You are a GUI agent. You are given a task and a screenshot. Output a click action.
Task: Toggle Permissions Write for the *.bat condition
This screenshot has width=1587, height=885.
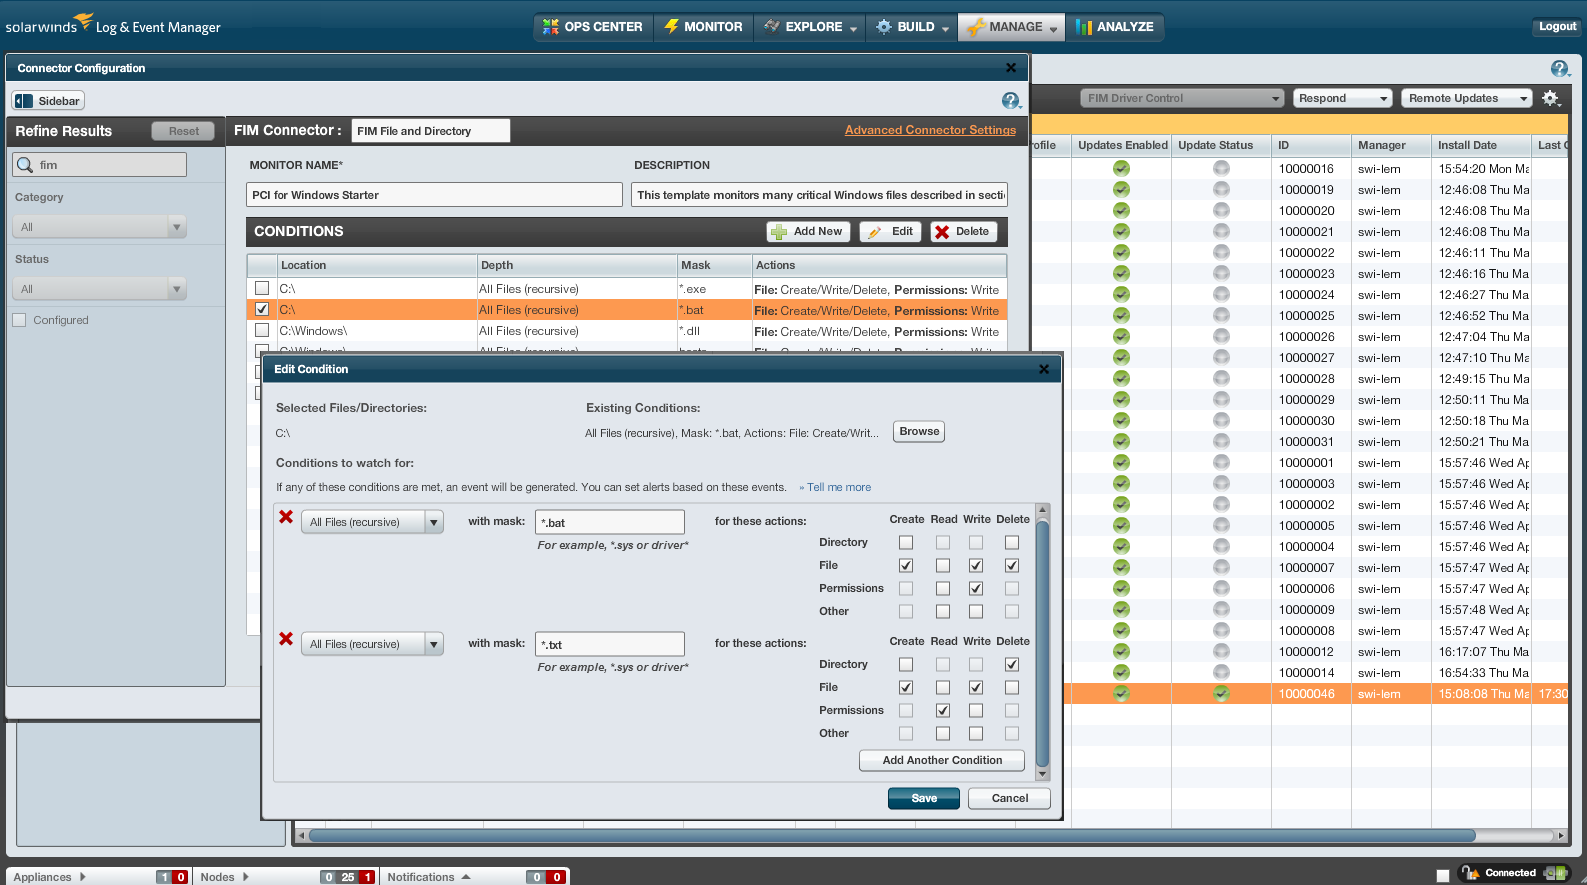coord(976,588)
